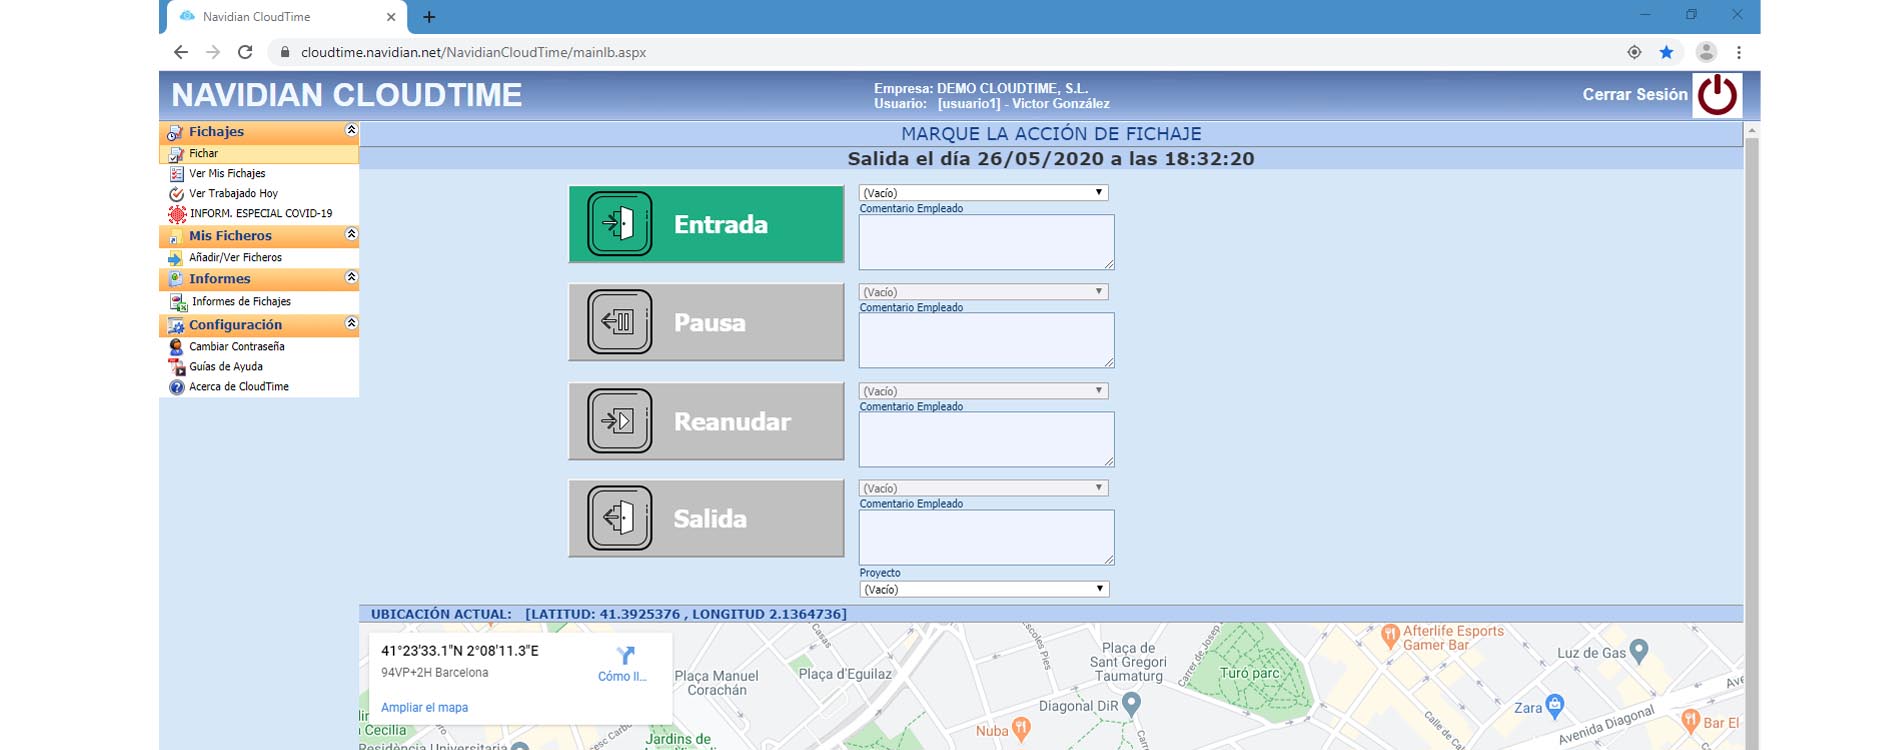Collapse the Fichajes sidebar section

pyautogui.click(x=351, y=130)
